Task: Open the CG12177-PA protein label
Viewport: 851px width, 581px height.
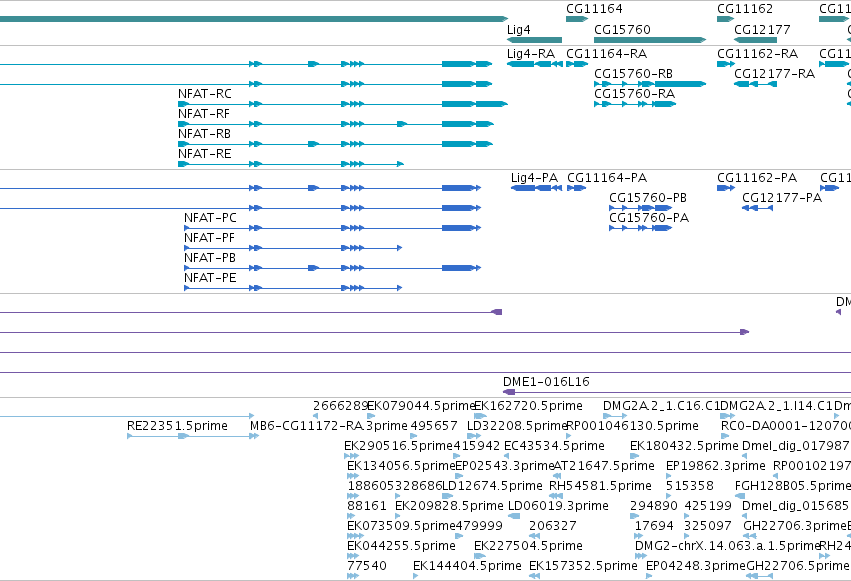Action: (x=782, y=197)
